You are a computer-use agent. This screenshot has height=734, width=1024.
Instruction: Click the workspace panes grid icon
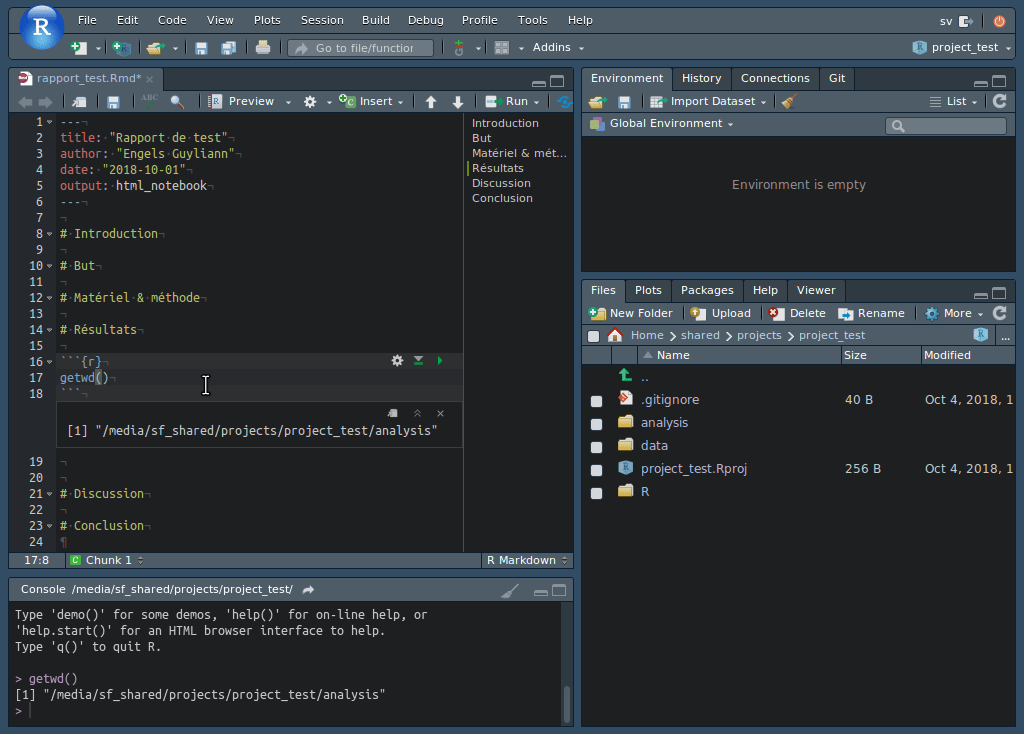[502, 48]
